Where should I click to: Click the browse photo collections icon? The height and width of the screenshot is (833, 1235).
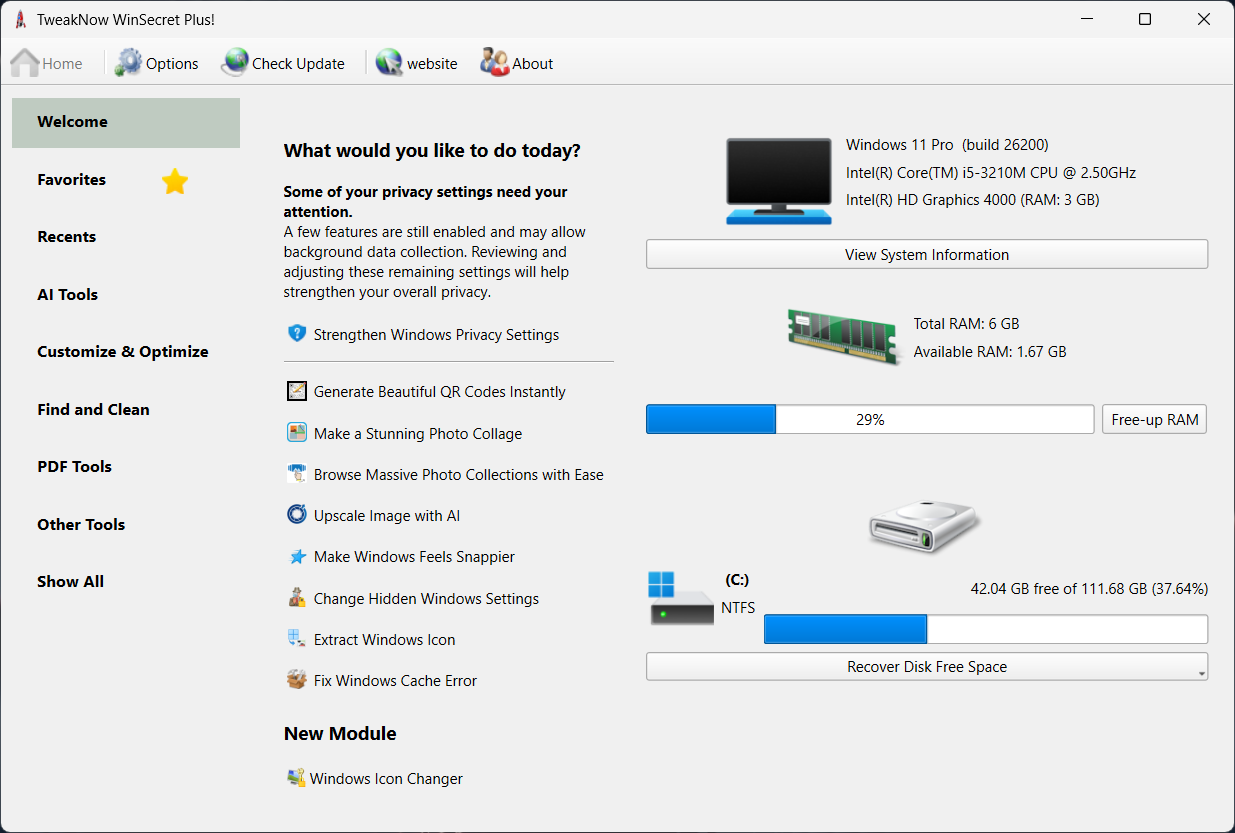(296, 474)
